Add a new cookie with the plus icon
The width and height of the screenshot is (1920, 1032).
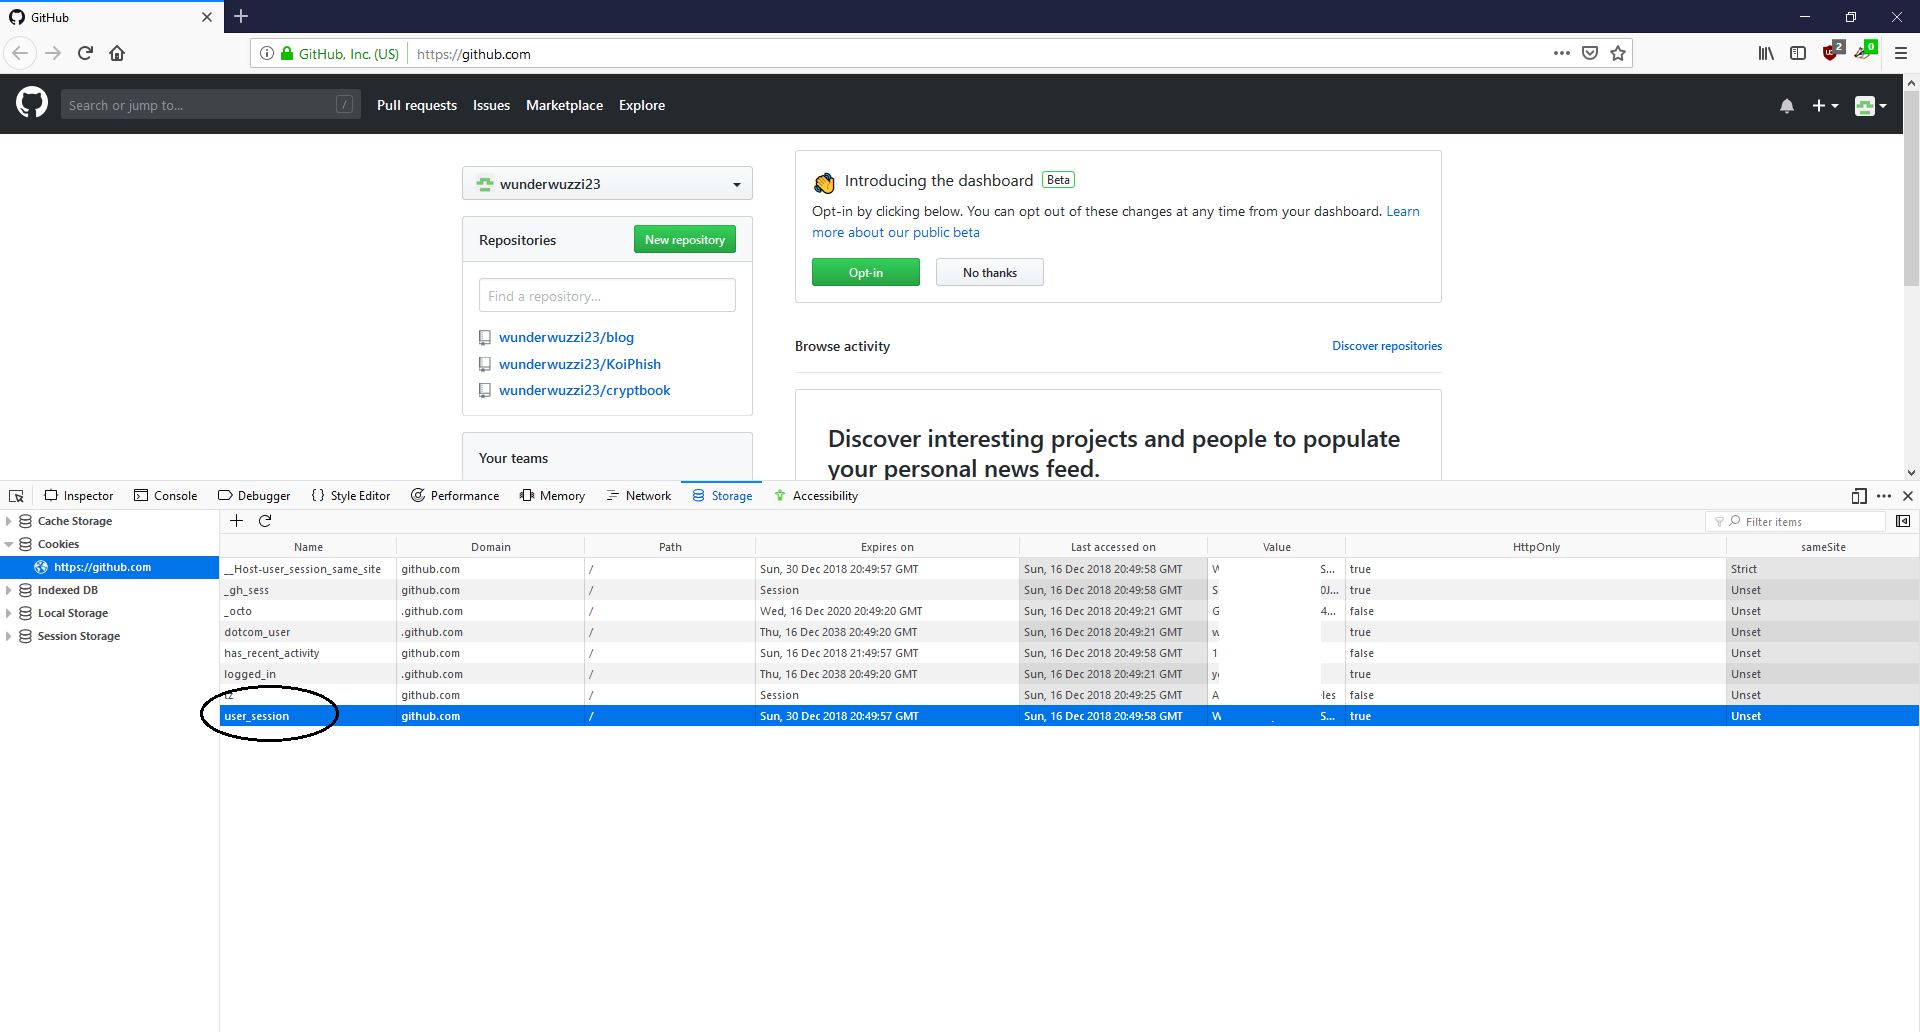coord(237,521)
